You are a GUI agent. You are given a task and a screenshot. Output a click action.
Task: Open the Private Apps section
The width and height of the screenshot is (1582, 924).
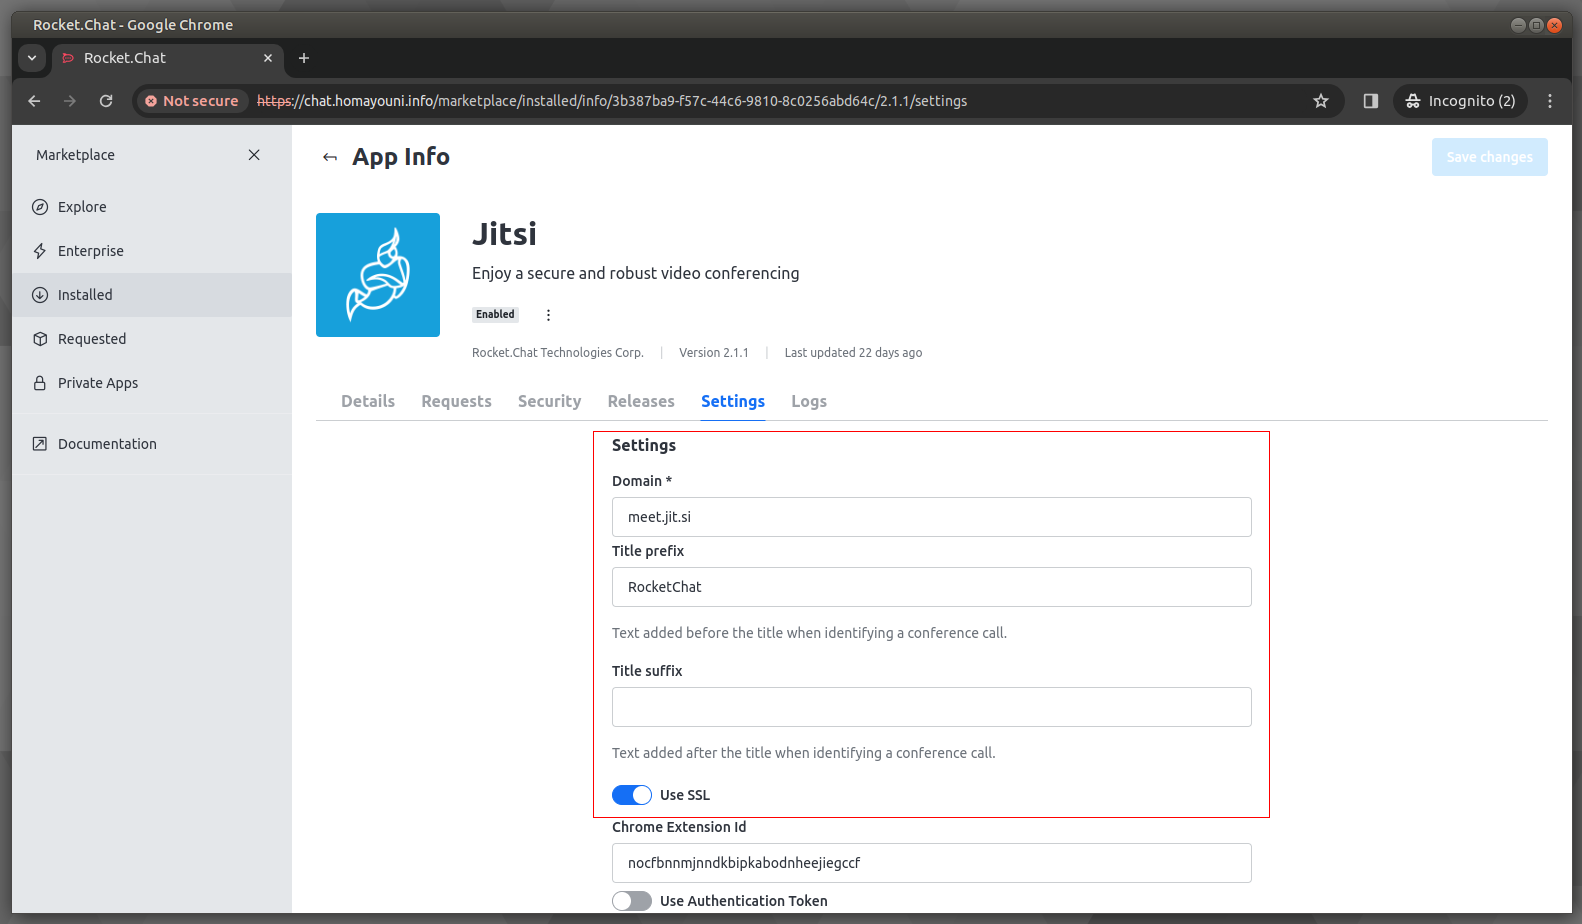[152, 383]
